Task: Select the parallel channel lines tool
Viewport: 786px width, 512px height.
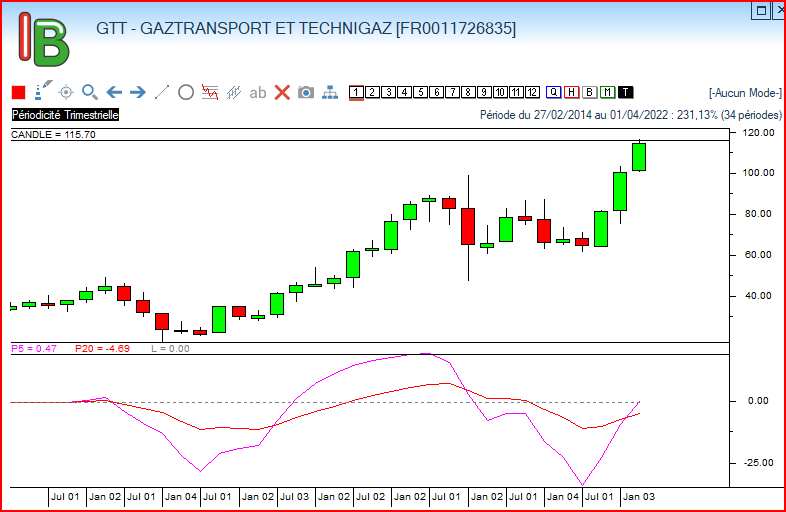Action: tap(234, 92)
